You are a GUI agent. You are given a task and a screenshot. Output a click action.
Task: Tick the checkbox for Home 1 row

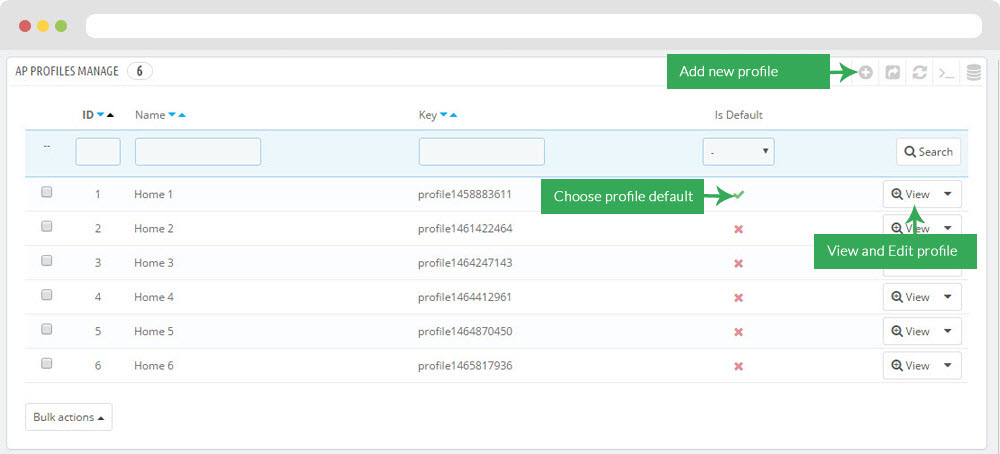[x=47, y=192]
